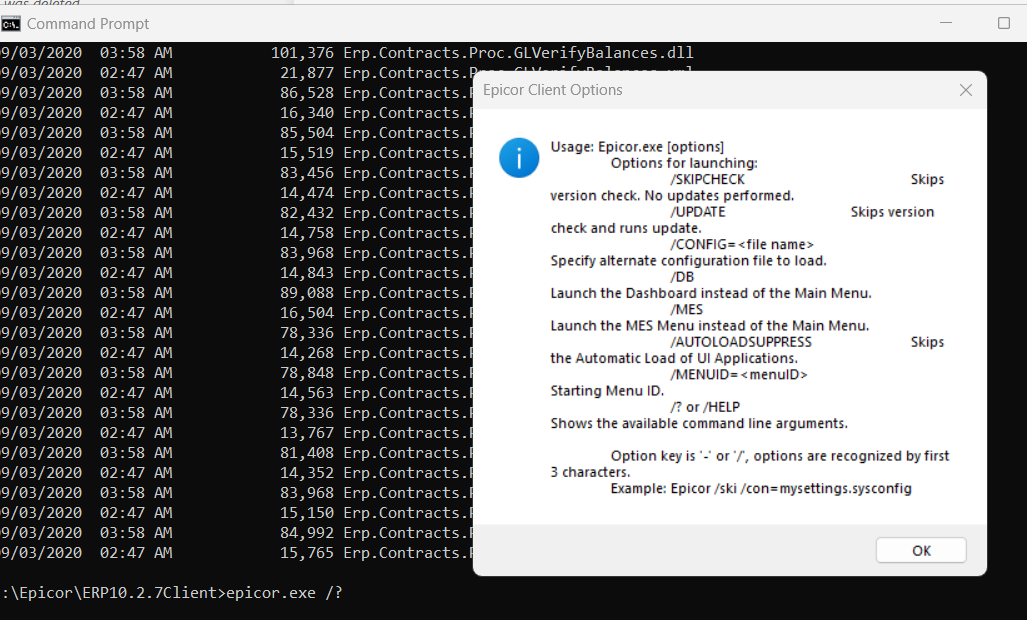The width and height of the screenshot is (1027, 620).
Task: Maximize the Command Prompt window
Action: 1003,23
